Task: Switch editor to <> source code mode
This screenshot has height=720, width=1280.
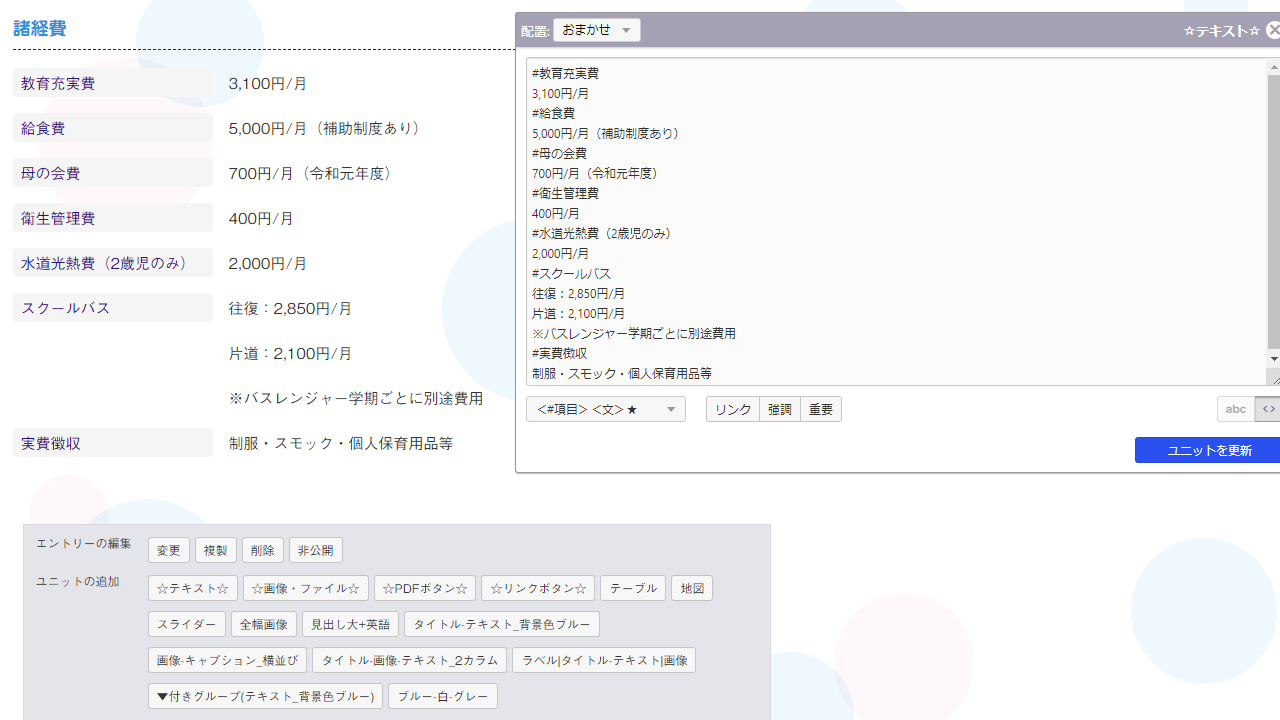Action: (1268, 409)
